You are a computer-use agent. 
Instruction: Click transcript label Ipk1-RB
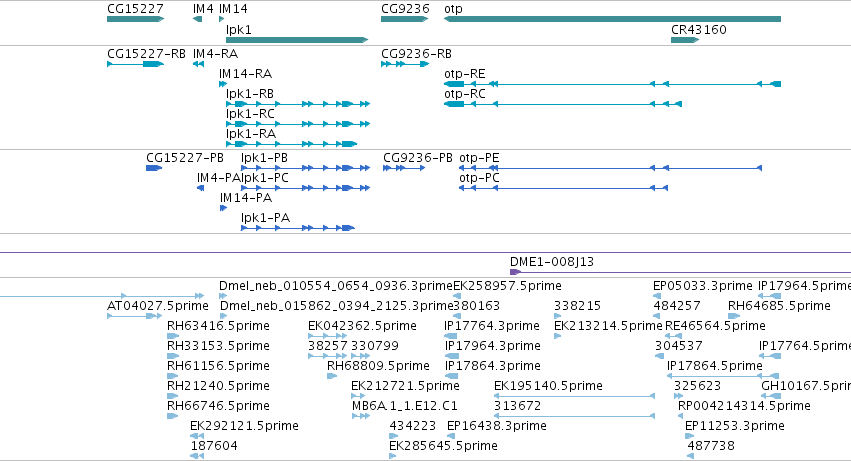[250, 94]
